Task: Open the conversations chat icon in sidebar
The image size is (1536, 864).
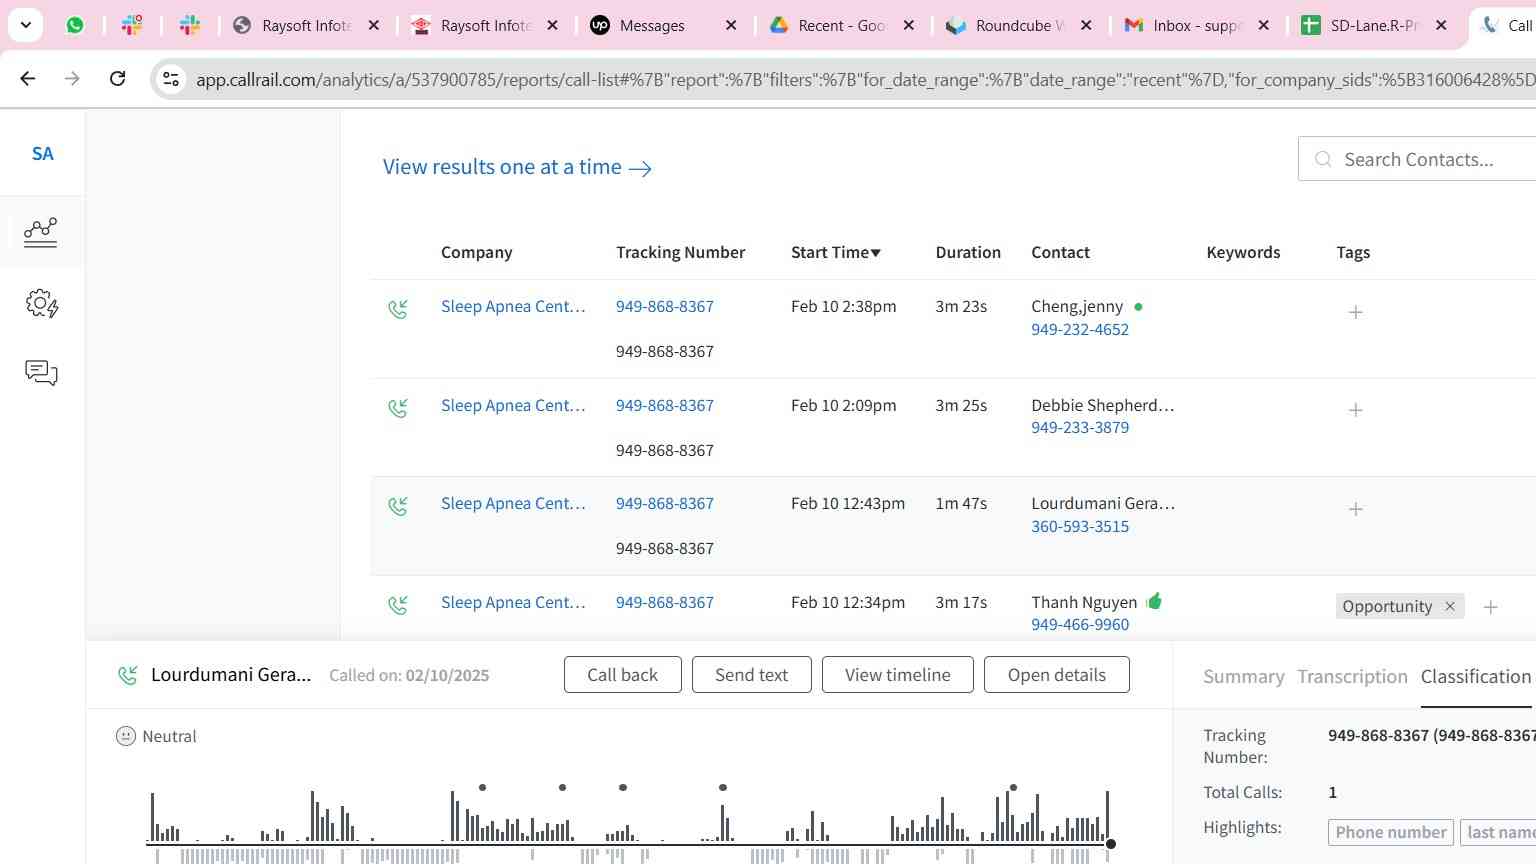Action: point(41,373)
